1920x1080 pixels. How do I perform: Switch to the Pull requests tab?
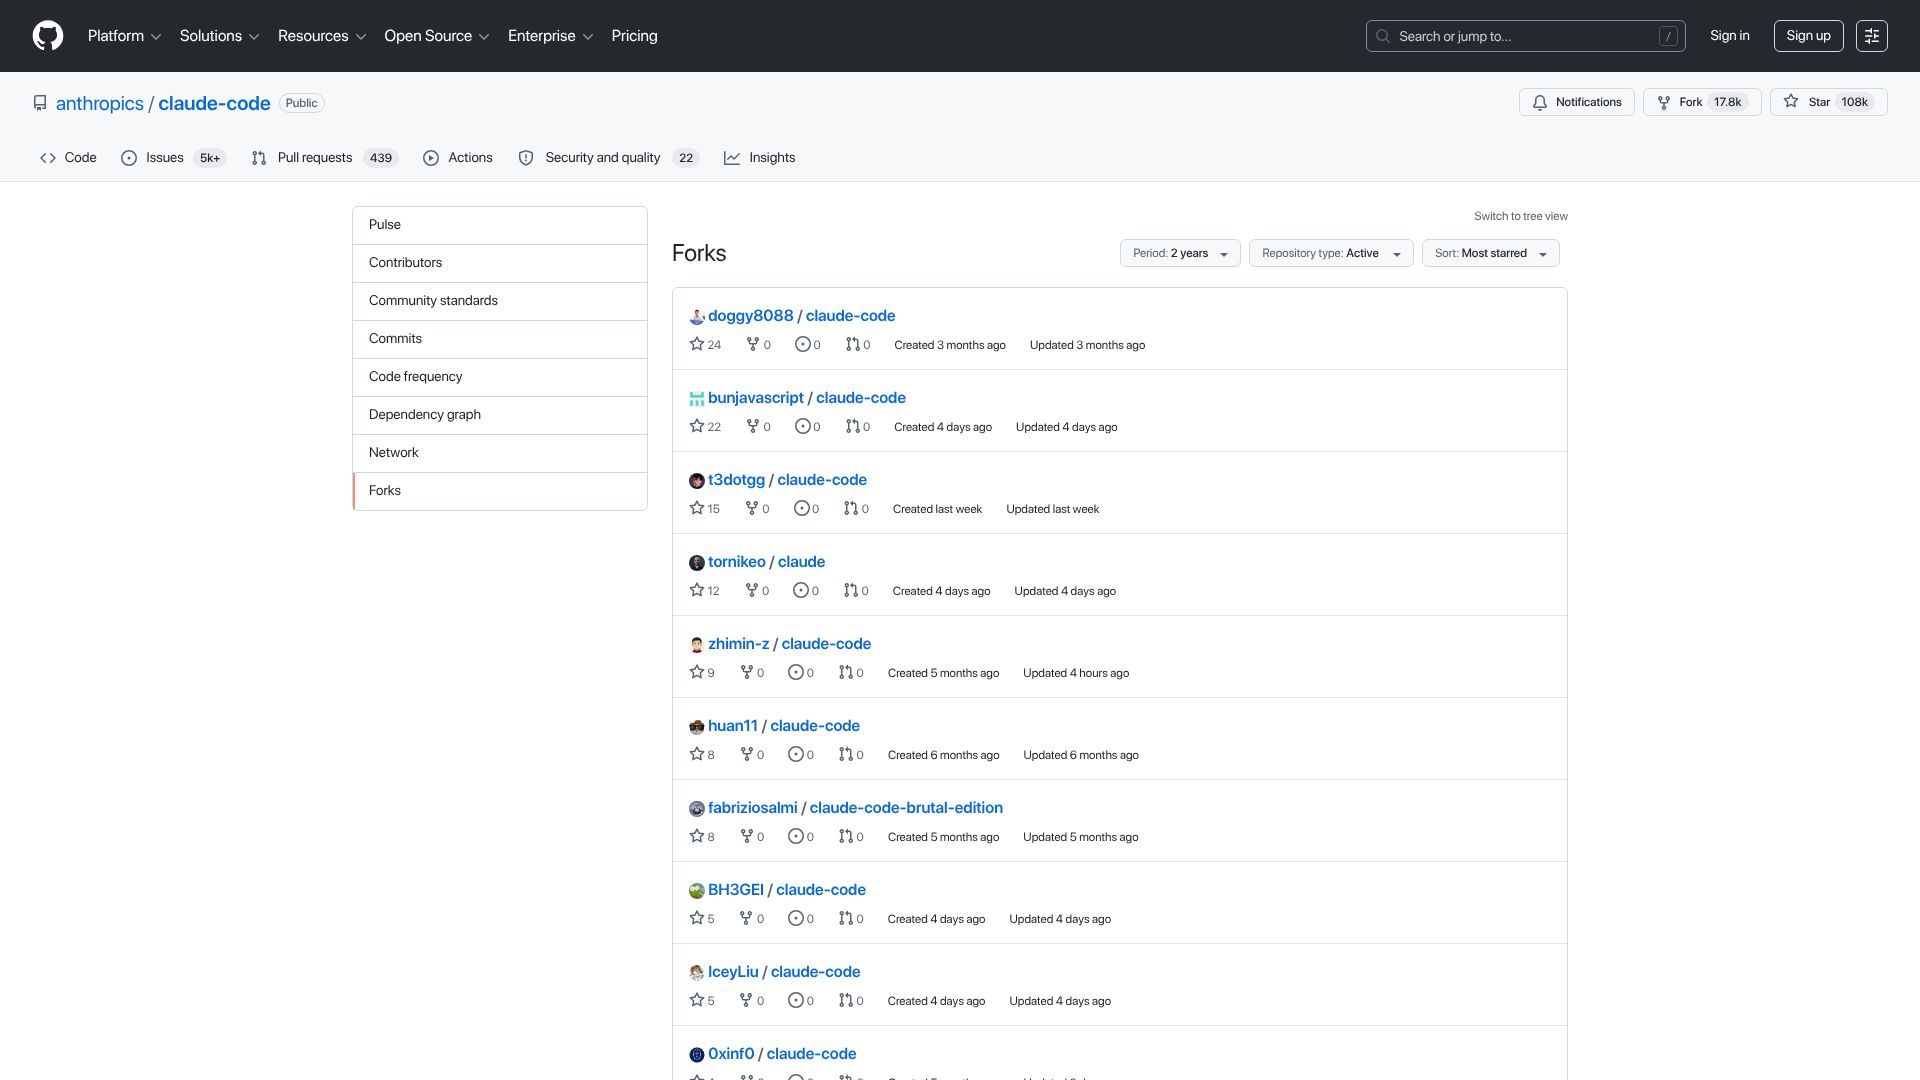tap(324, 158)
